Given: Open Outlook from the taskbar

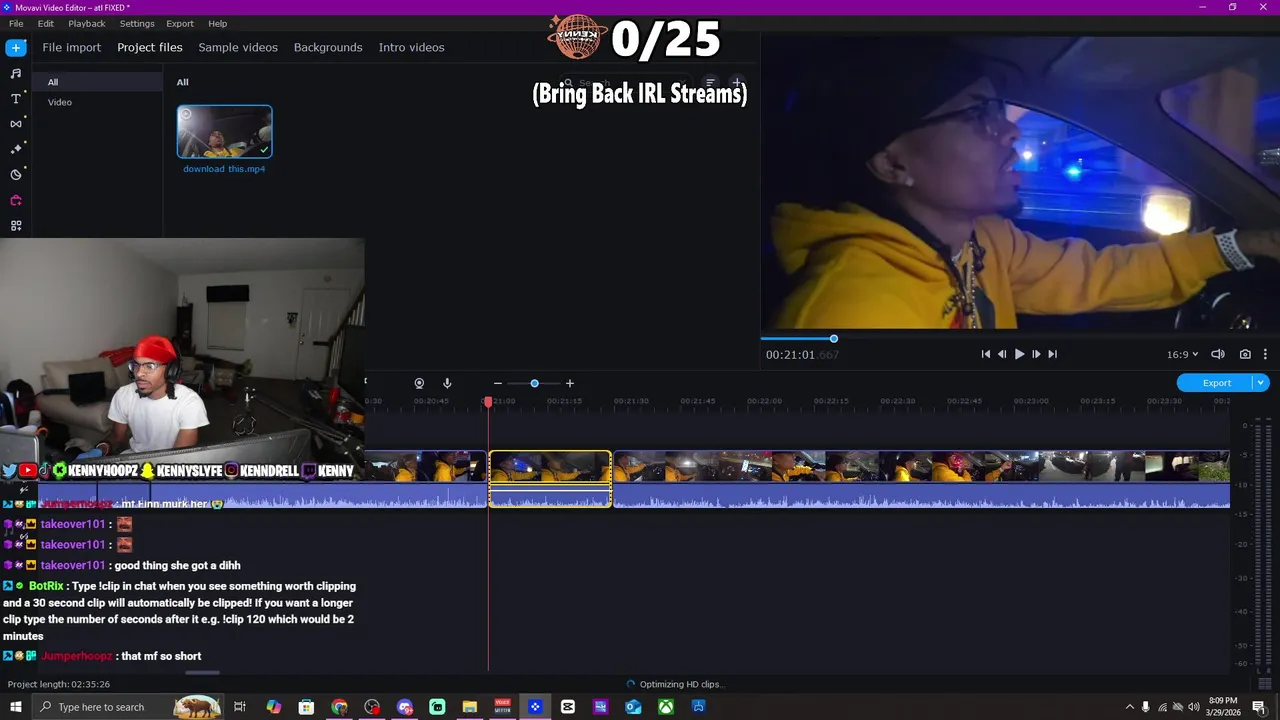Looking at the screenshot, I should pos(633,707).
